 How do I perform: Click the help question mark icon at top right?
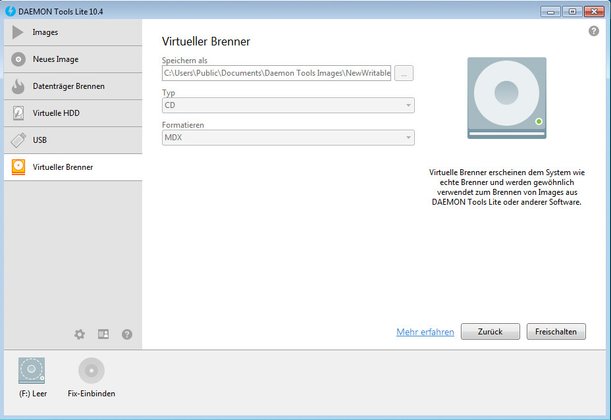[x=594, y=31]
